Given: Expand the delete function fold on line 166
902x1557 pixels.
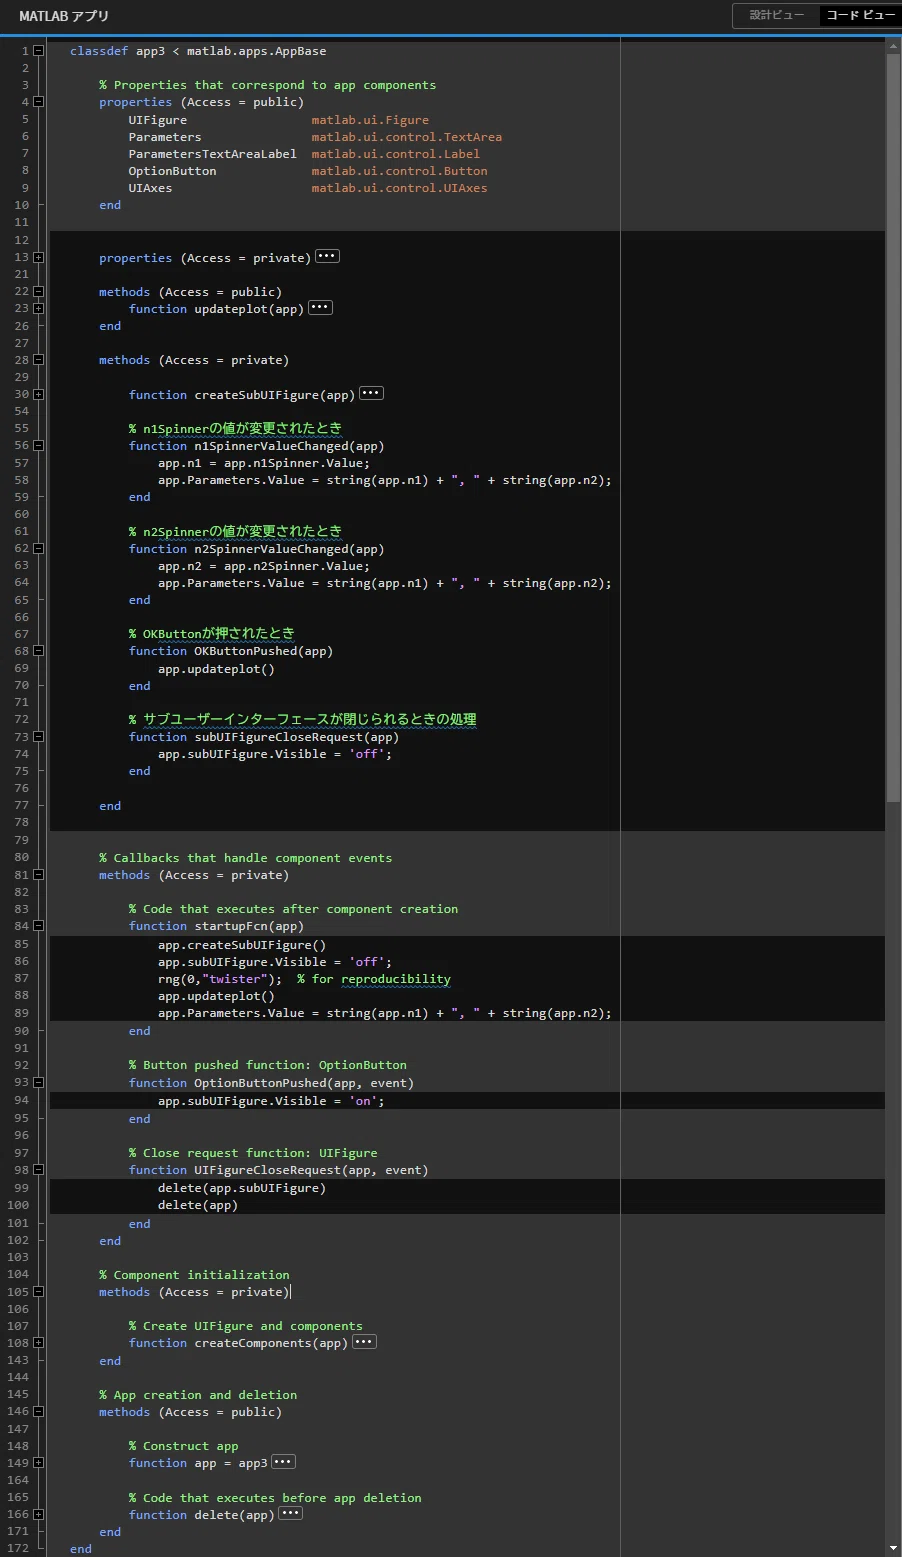Looking at the screenshot, I should pos(39,1514).
